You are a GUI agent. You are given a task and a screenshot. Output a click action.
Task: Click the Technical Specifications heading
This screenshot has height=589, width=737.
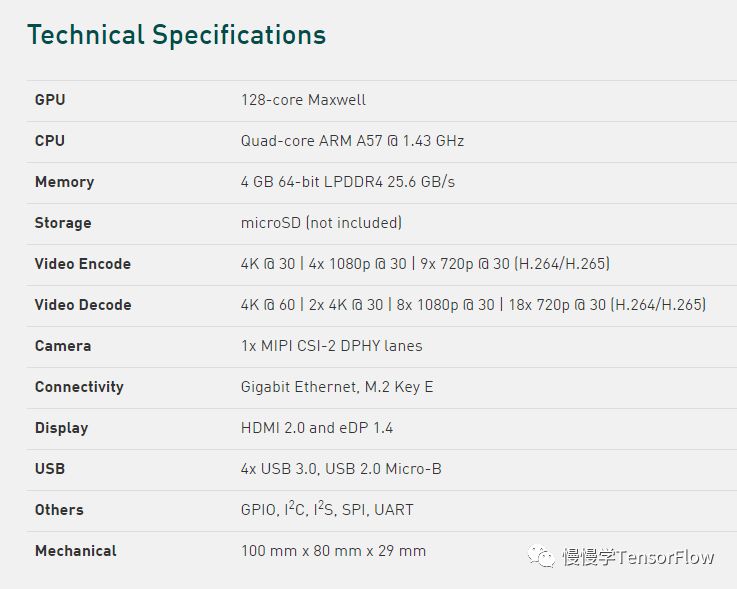coord(176,35)
